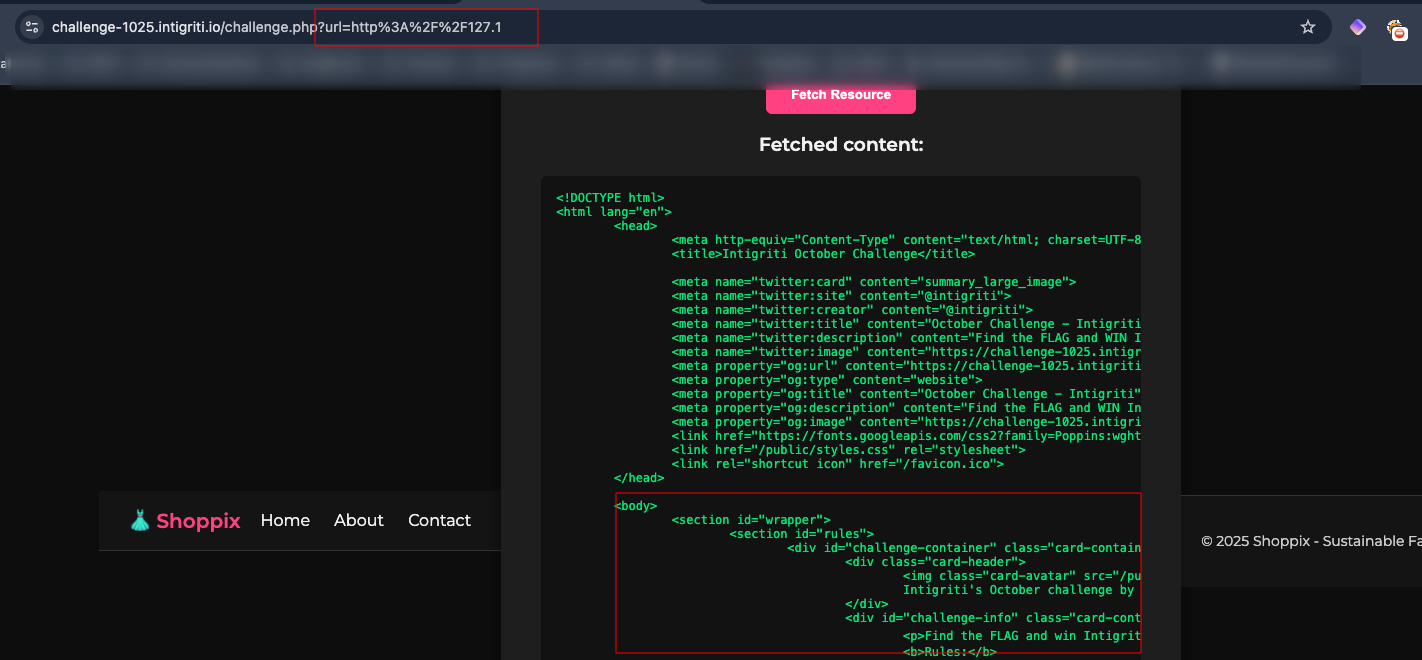
Task: Navigate to the Contact page link
Action: tap(439, 520)
